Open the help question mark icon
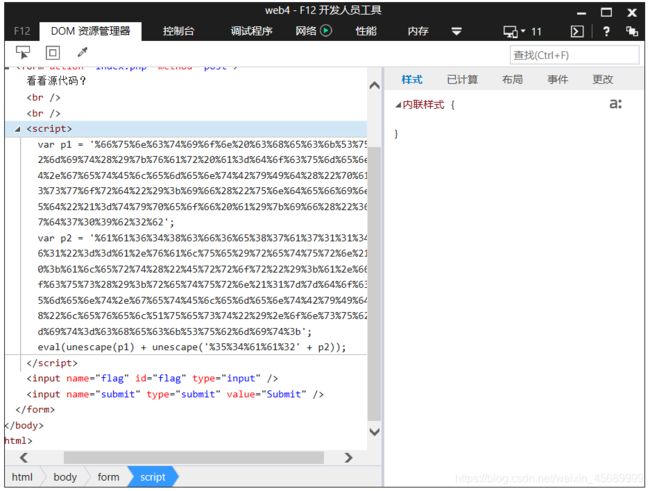Screen dimensions: 650x491 point(606,32)
